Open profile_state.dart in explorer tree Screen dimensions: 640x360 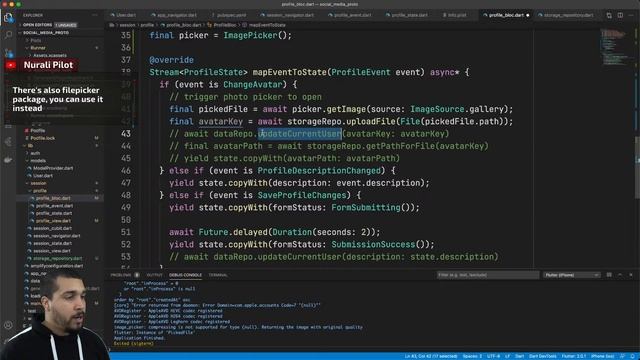[54, 213]
